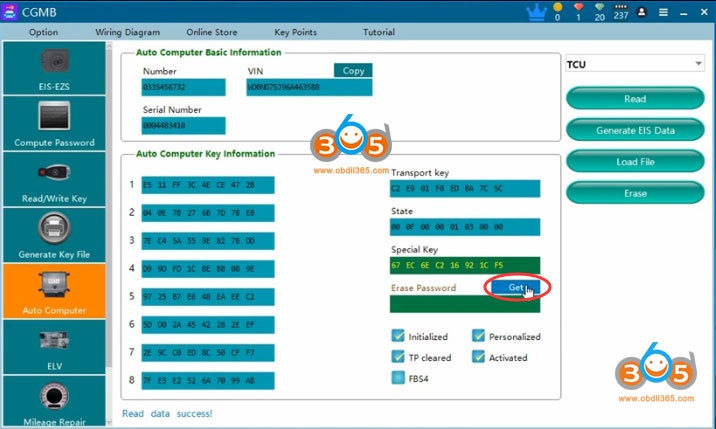Select key 8 hex data field
Image resolution: width=716 pixels, height=429 pixels.
(208, 380)
